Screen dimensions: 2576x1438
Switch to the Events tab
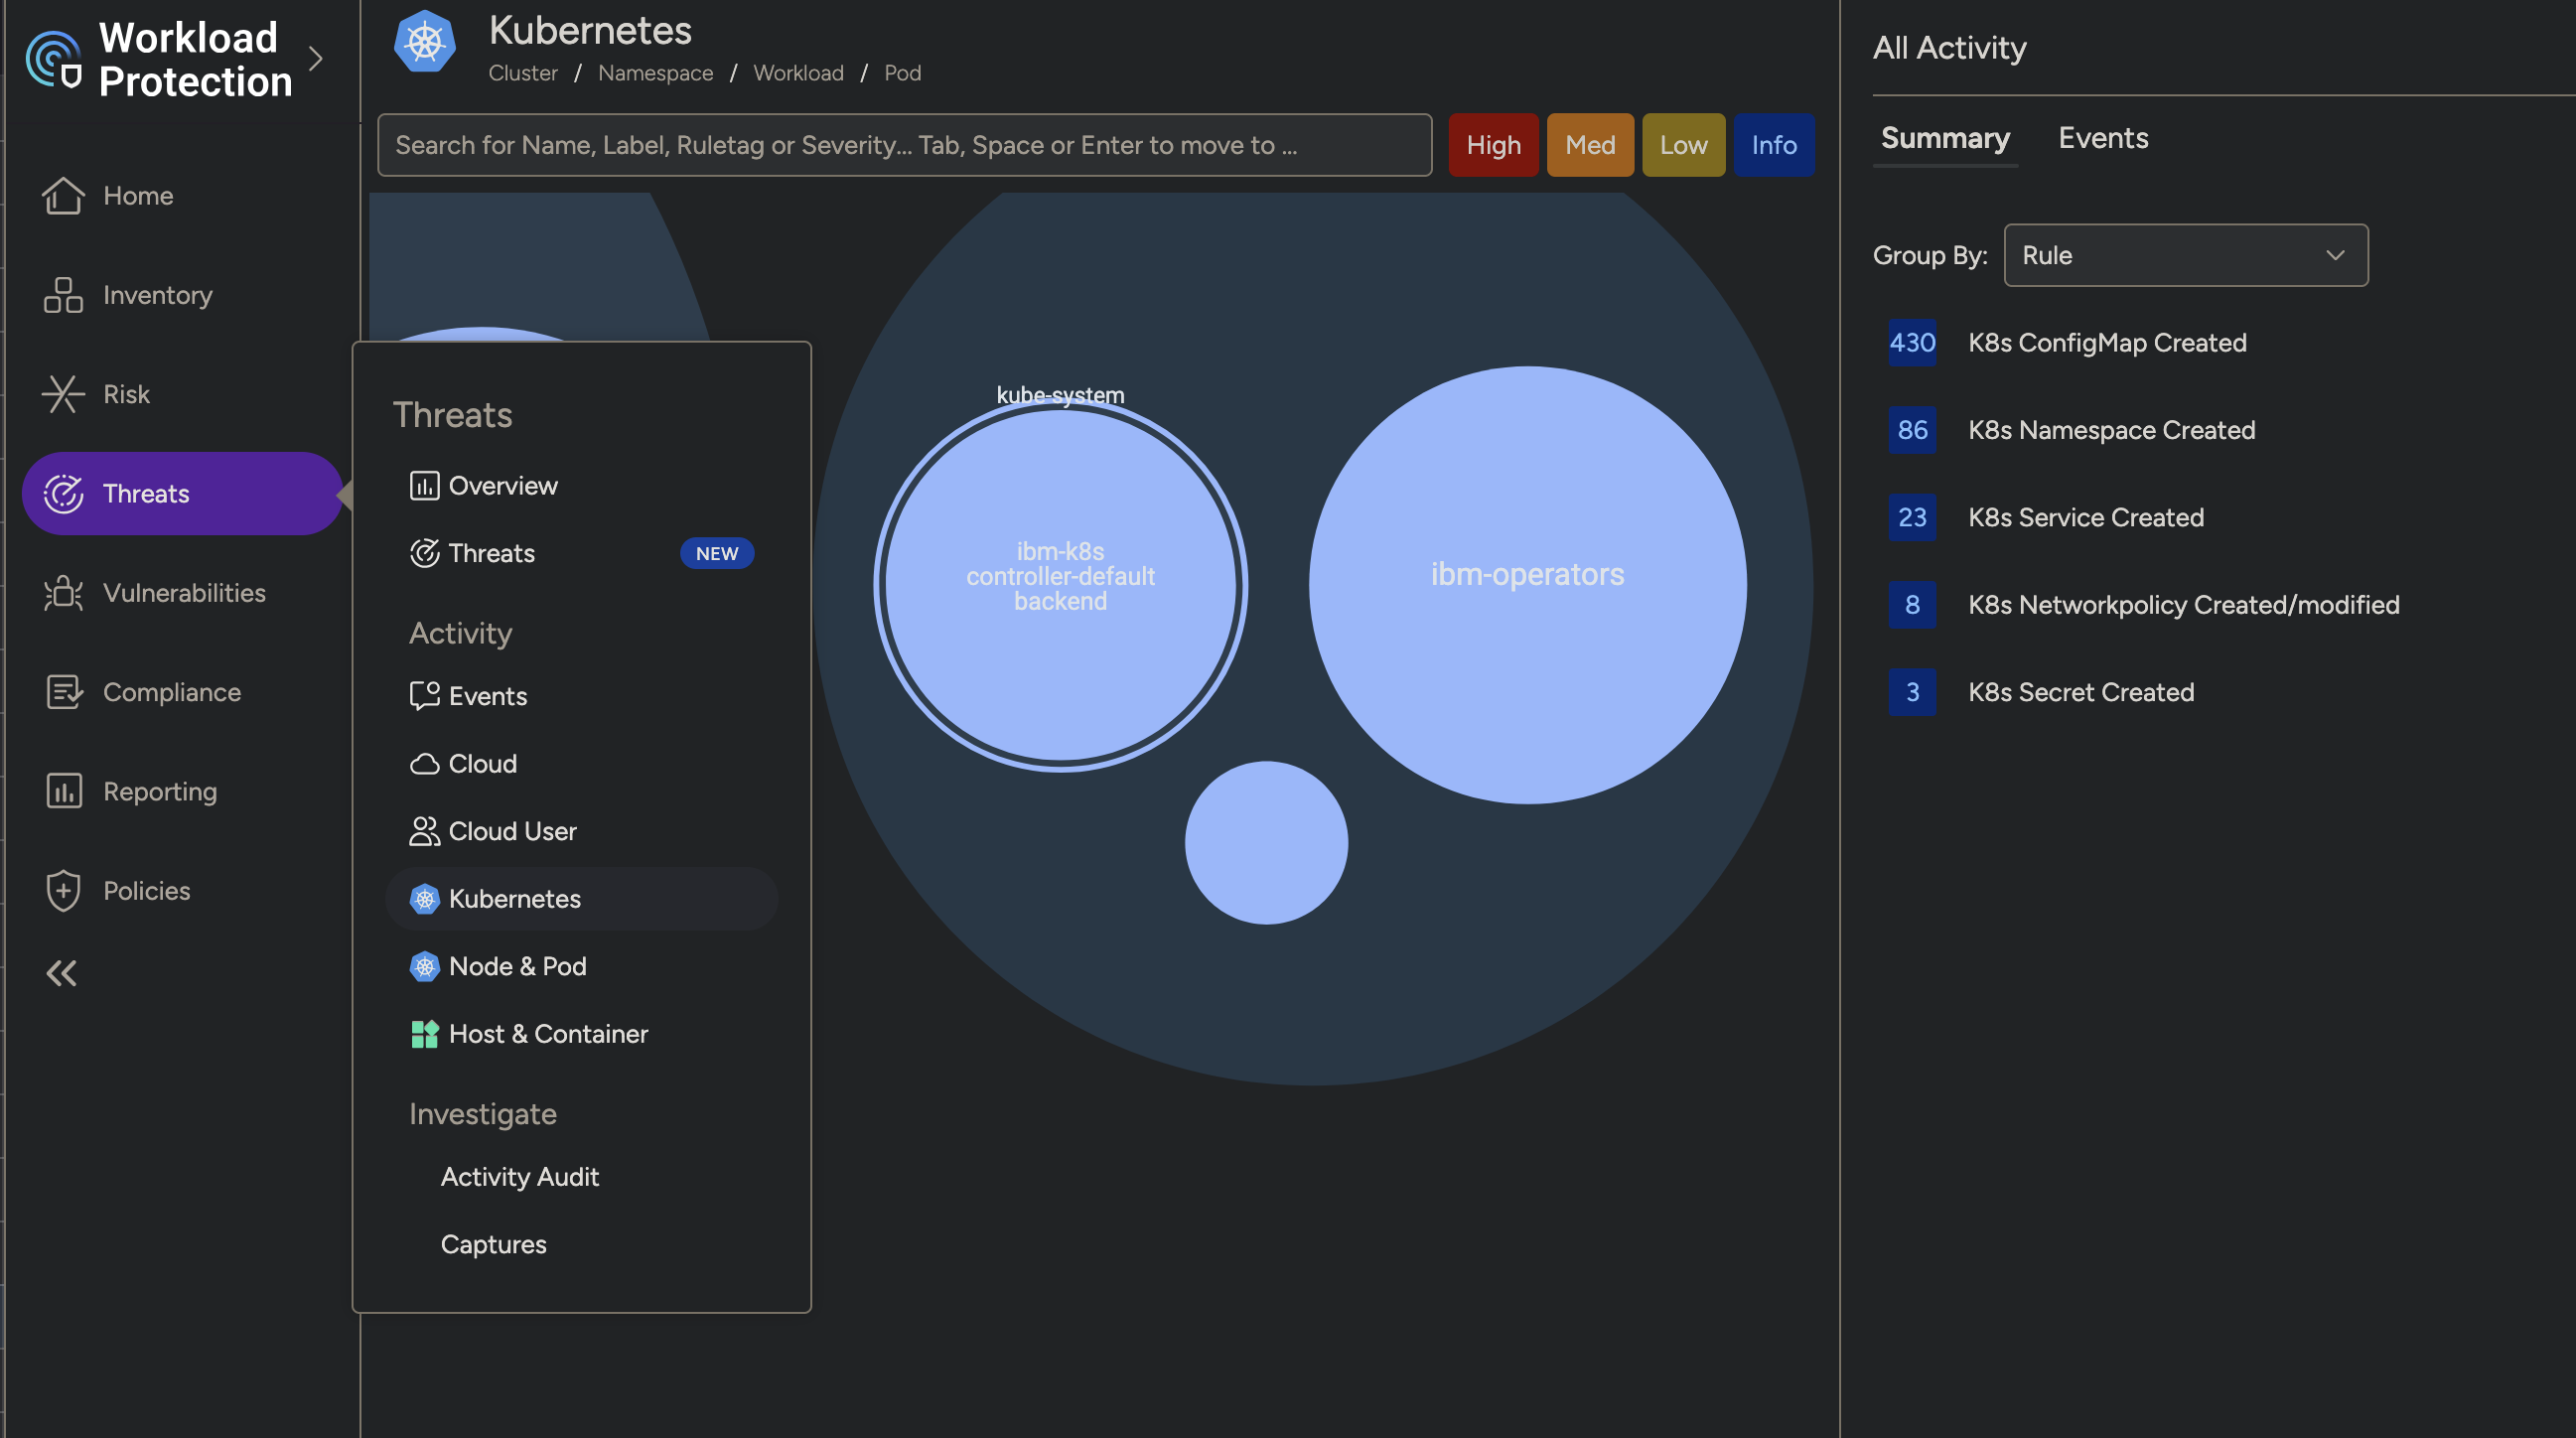tap(2102, 138)
